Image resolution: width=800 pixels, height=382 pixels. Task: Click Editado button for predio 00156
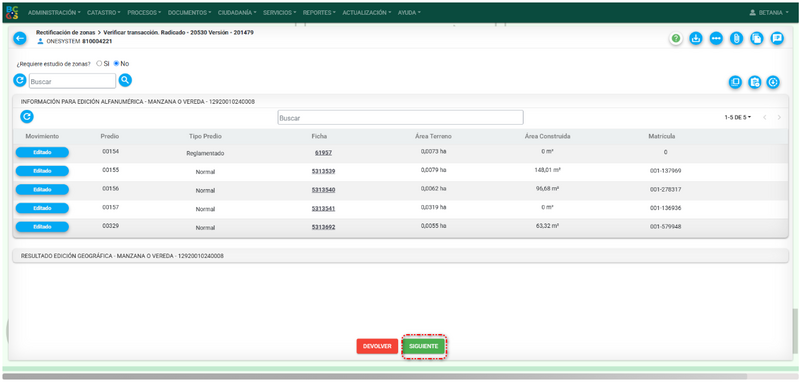pyautogui.click(x=42, y=189)
